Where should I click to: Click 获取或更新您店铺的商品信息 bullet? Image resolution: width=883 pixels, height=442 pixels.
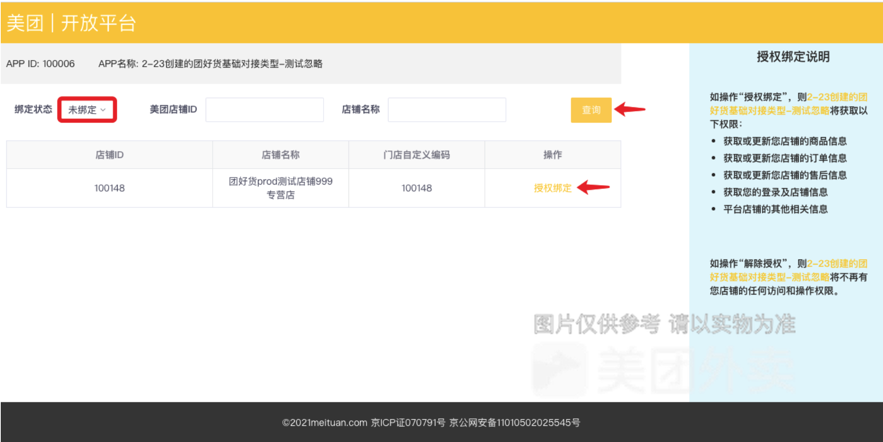click(785, 141)
